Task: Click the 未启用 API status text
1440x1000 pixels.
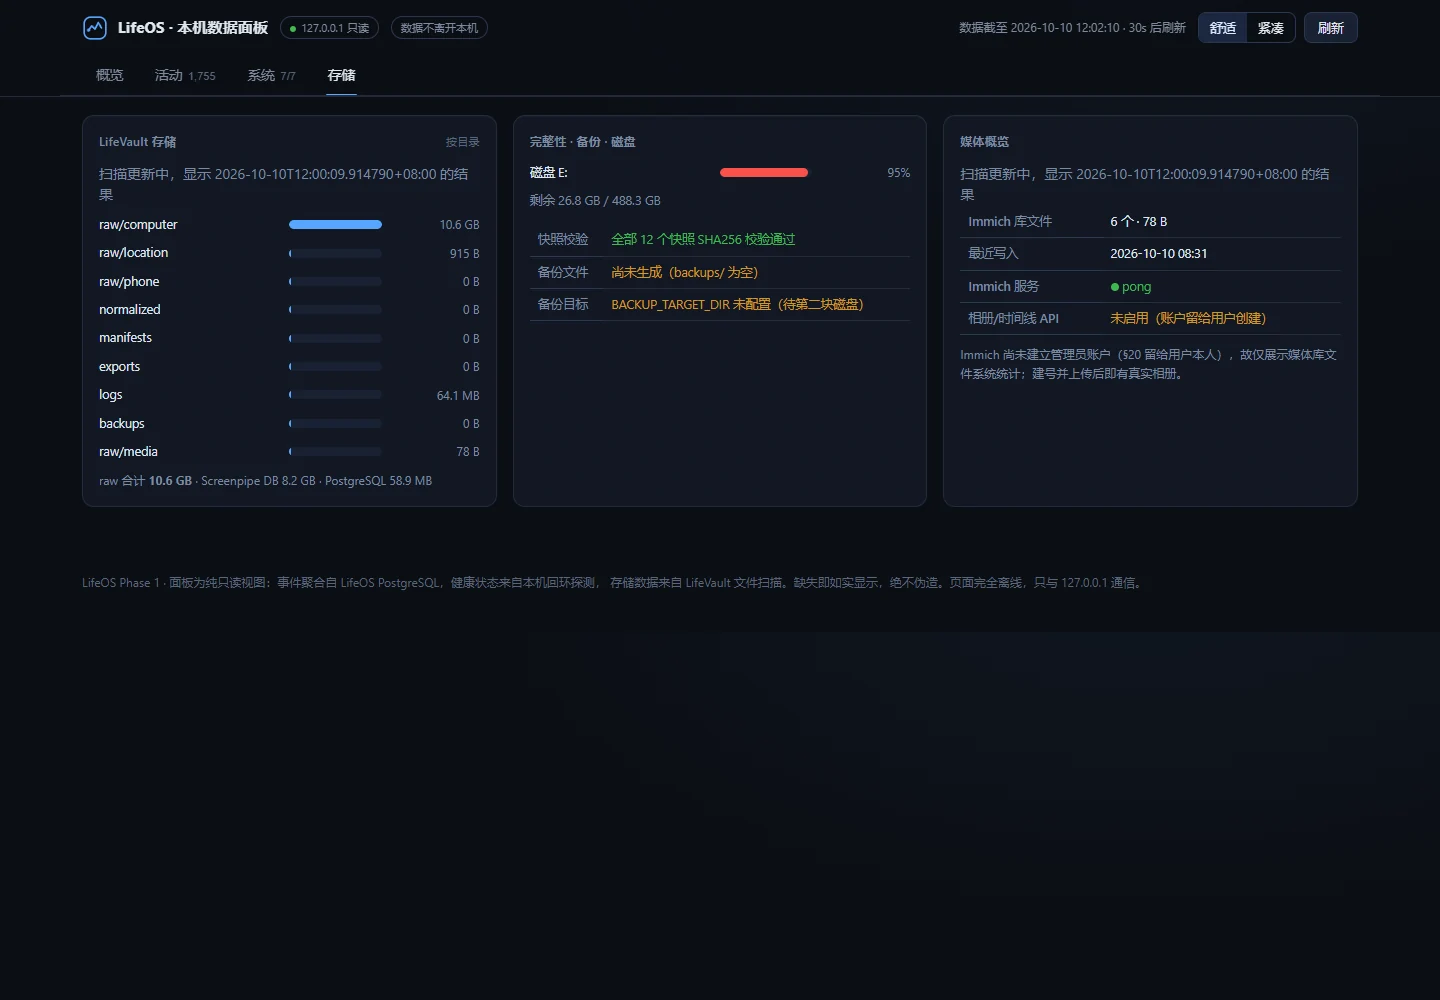Action: tap(1188, 319)
